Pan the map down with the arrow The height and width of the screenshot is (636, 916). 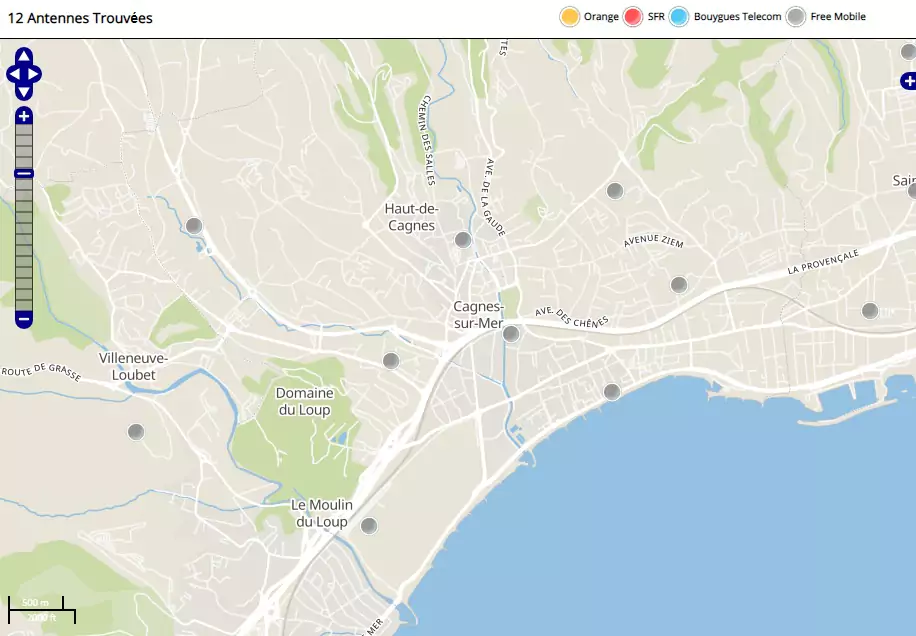(x=24, y=92)
